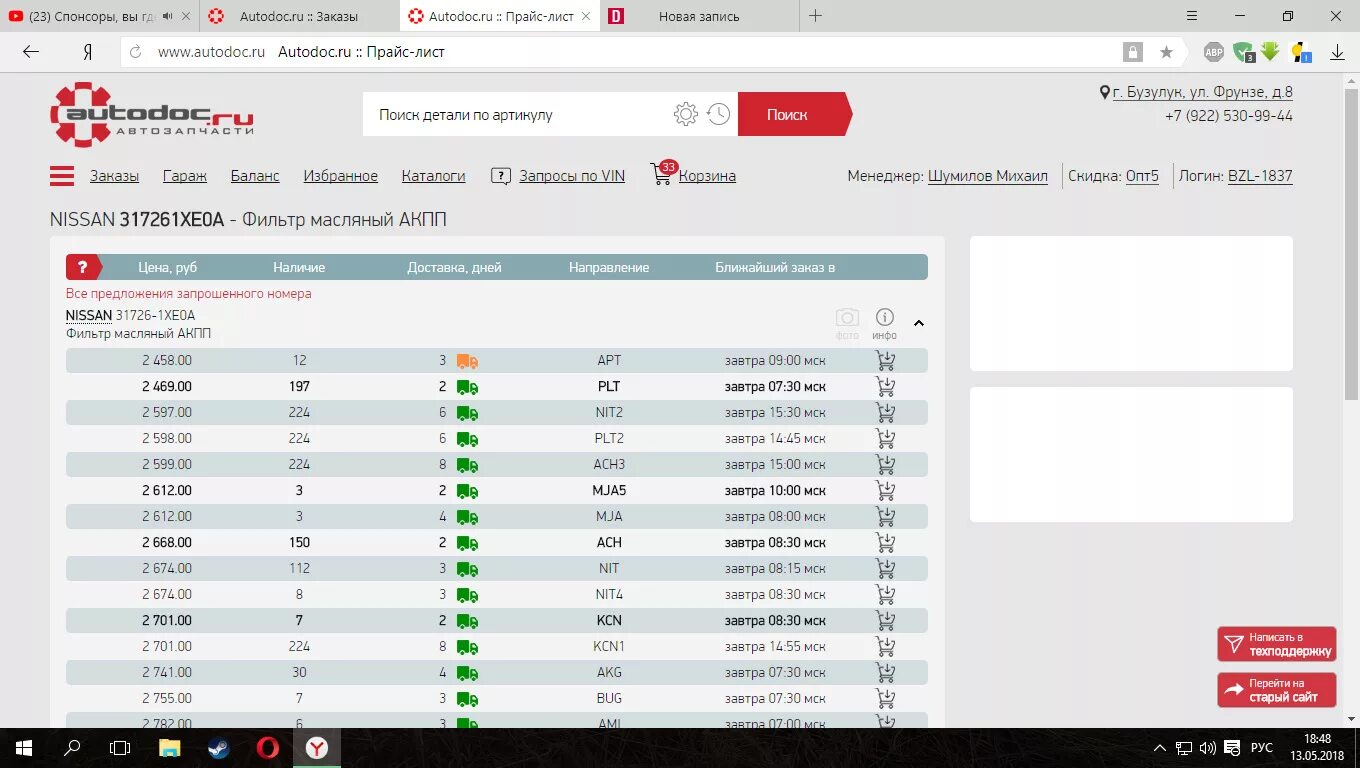The height and width of the screenshot is (768, 1360).
Task: Open the login BZL-1837 link
Action: click(x=1260, y=176)
